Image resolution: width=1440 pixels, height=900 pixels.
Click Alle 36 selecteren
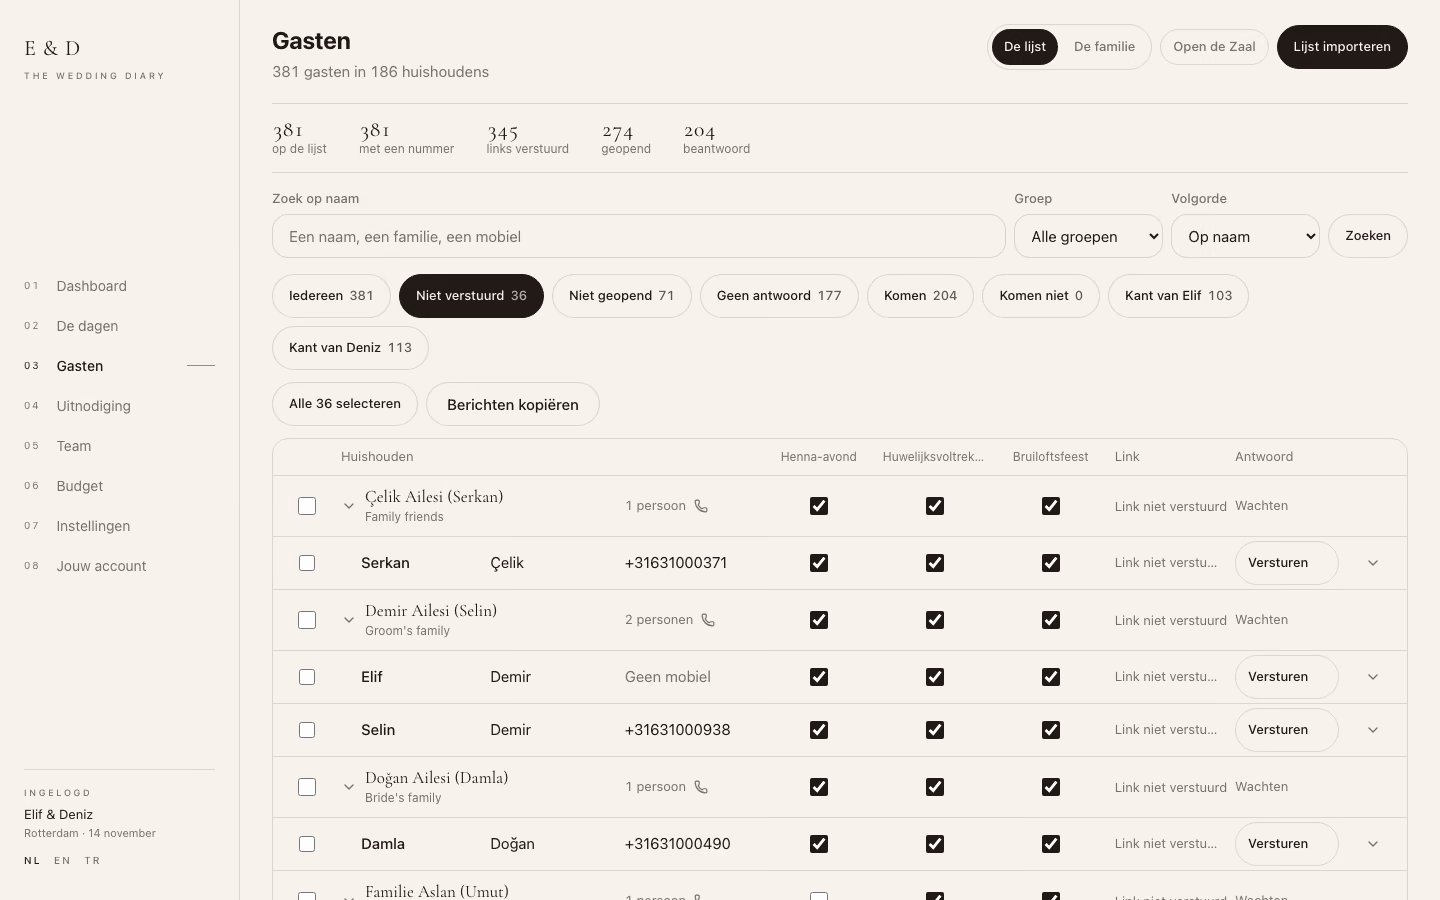click(345, 404)
